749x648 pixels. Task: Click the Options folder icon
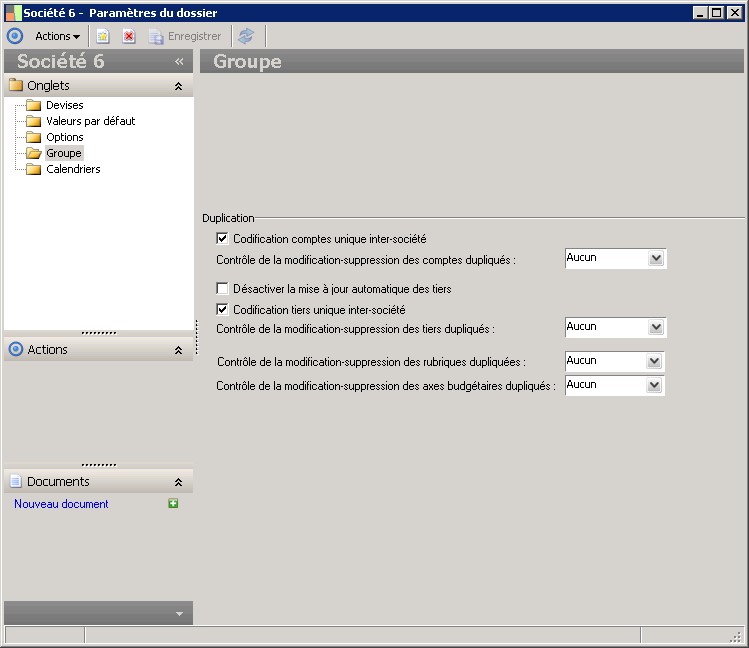click(x=33, y=138)
